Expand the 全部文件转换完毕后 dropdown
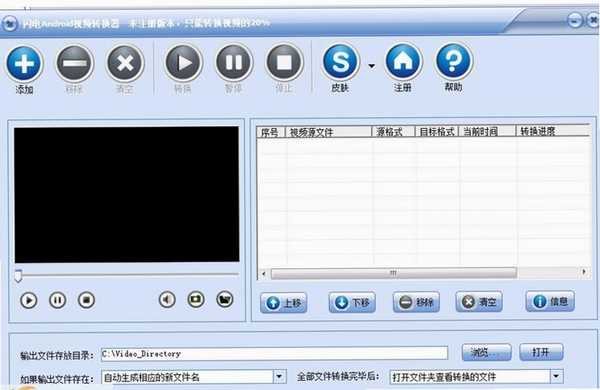600x390 pixels. point(556,377)
